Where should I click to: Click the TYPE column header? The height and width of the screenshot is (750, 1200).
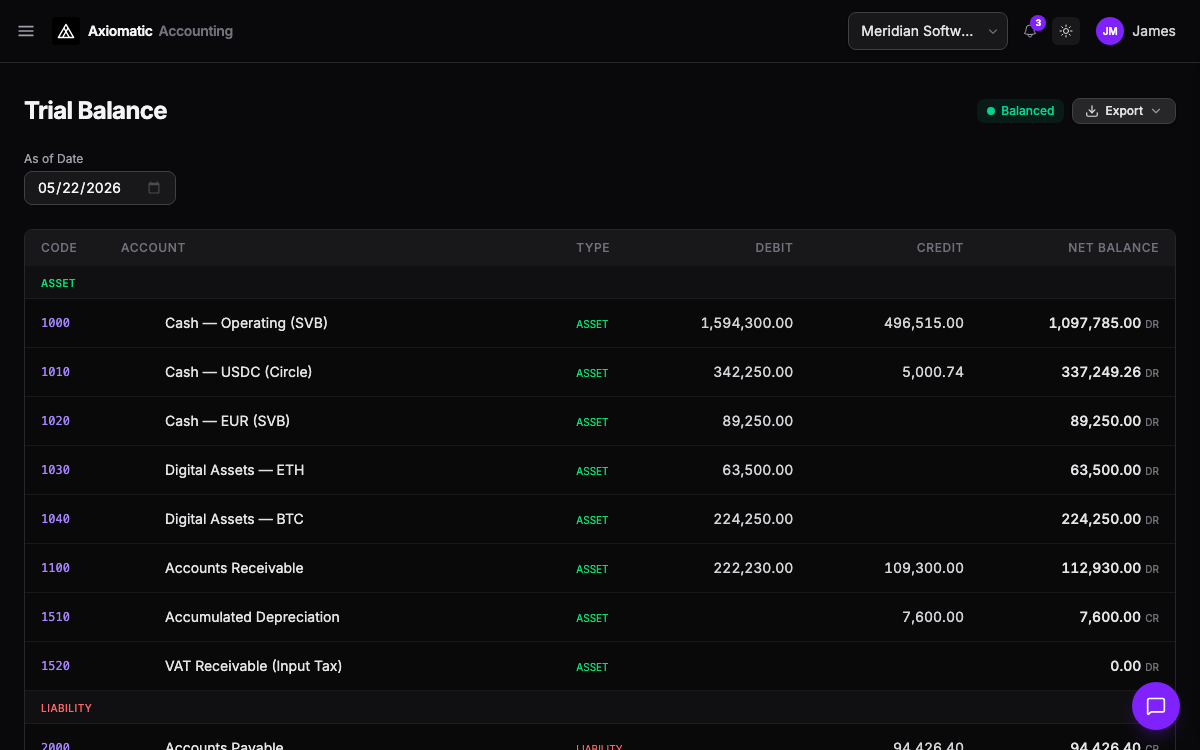[x=593, y=248]
